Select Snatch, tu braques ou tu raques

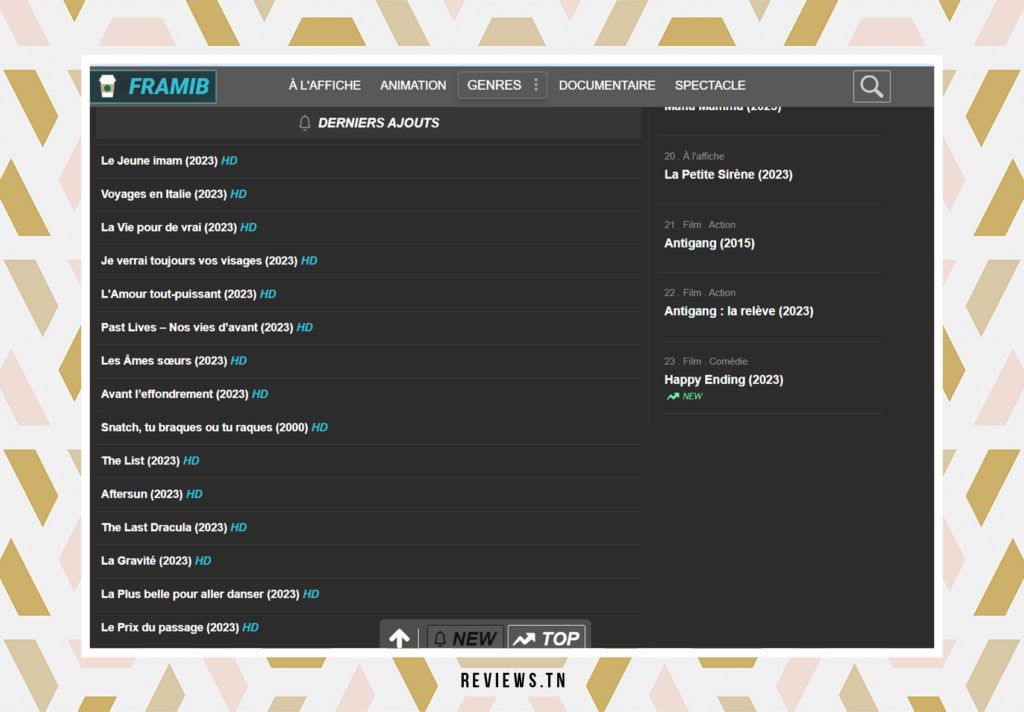[x=204, y=427]
